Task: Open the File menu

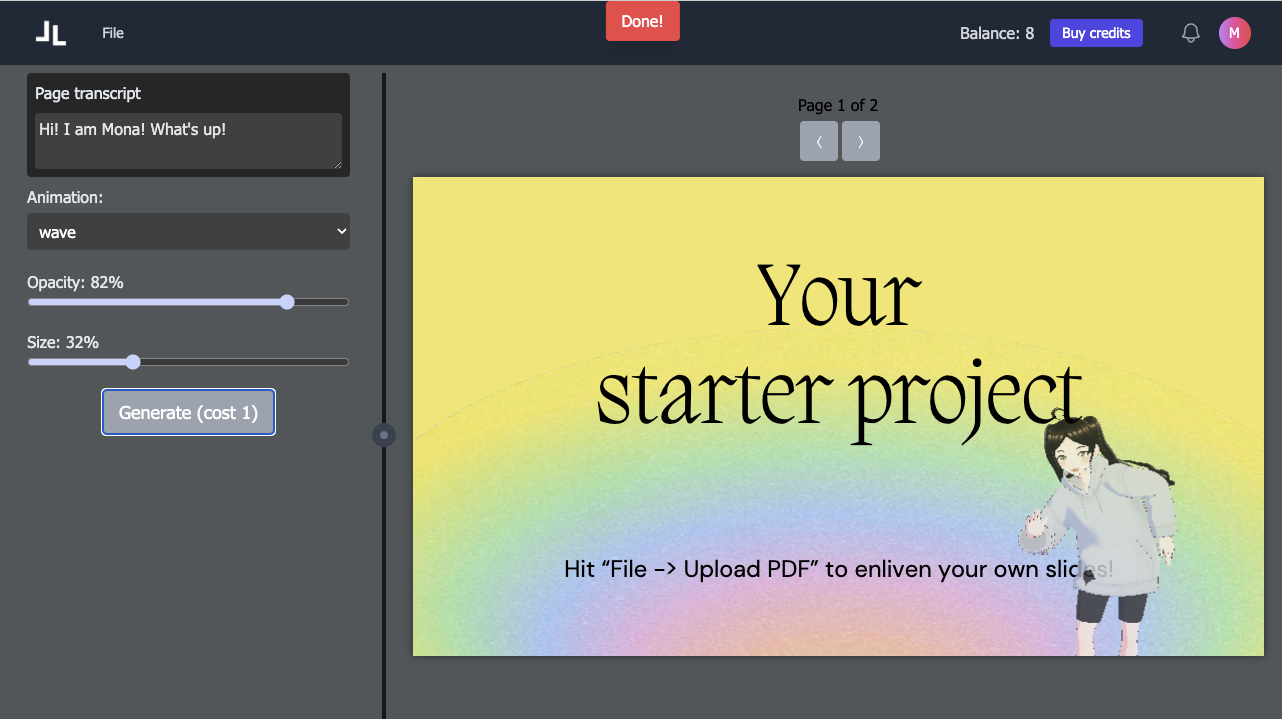Action: pos(113,33)
